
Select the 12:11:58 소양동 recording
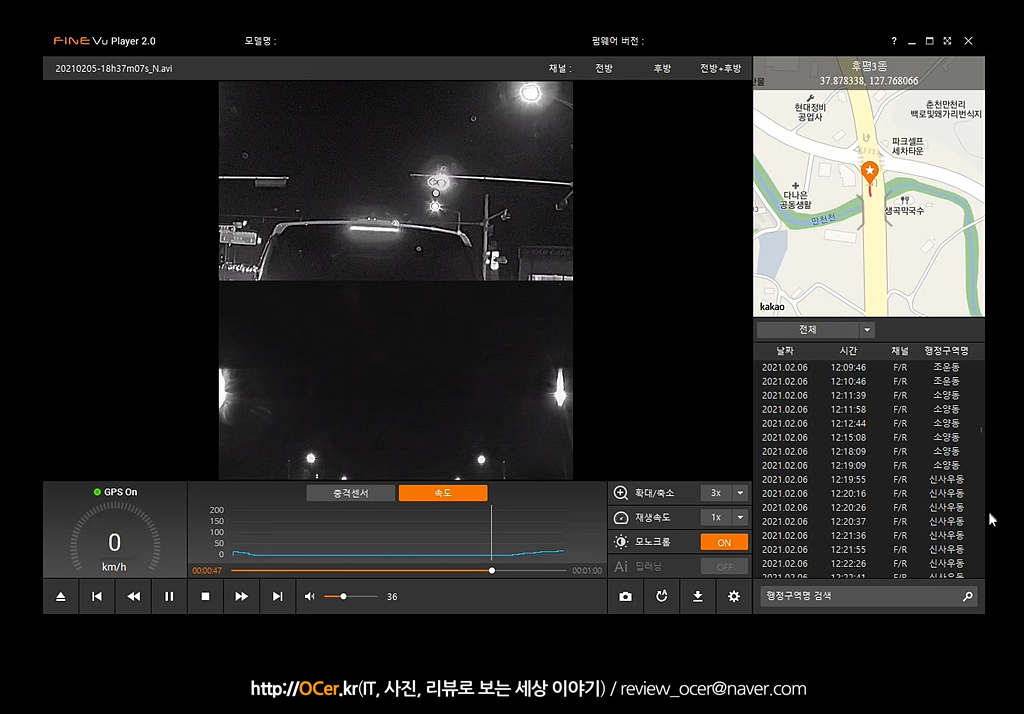click(x=866, y=410)
